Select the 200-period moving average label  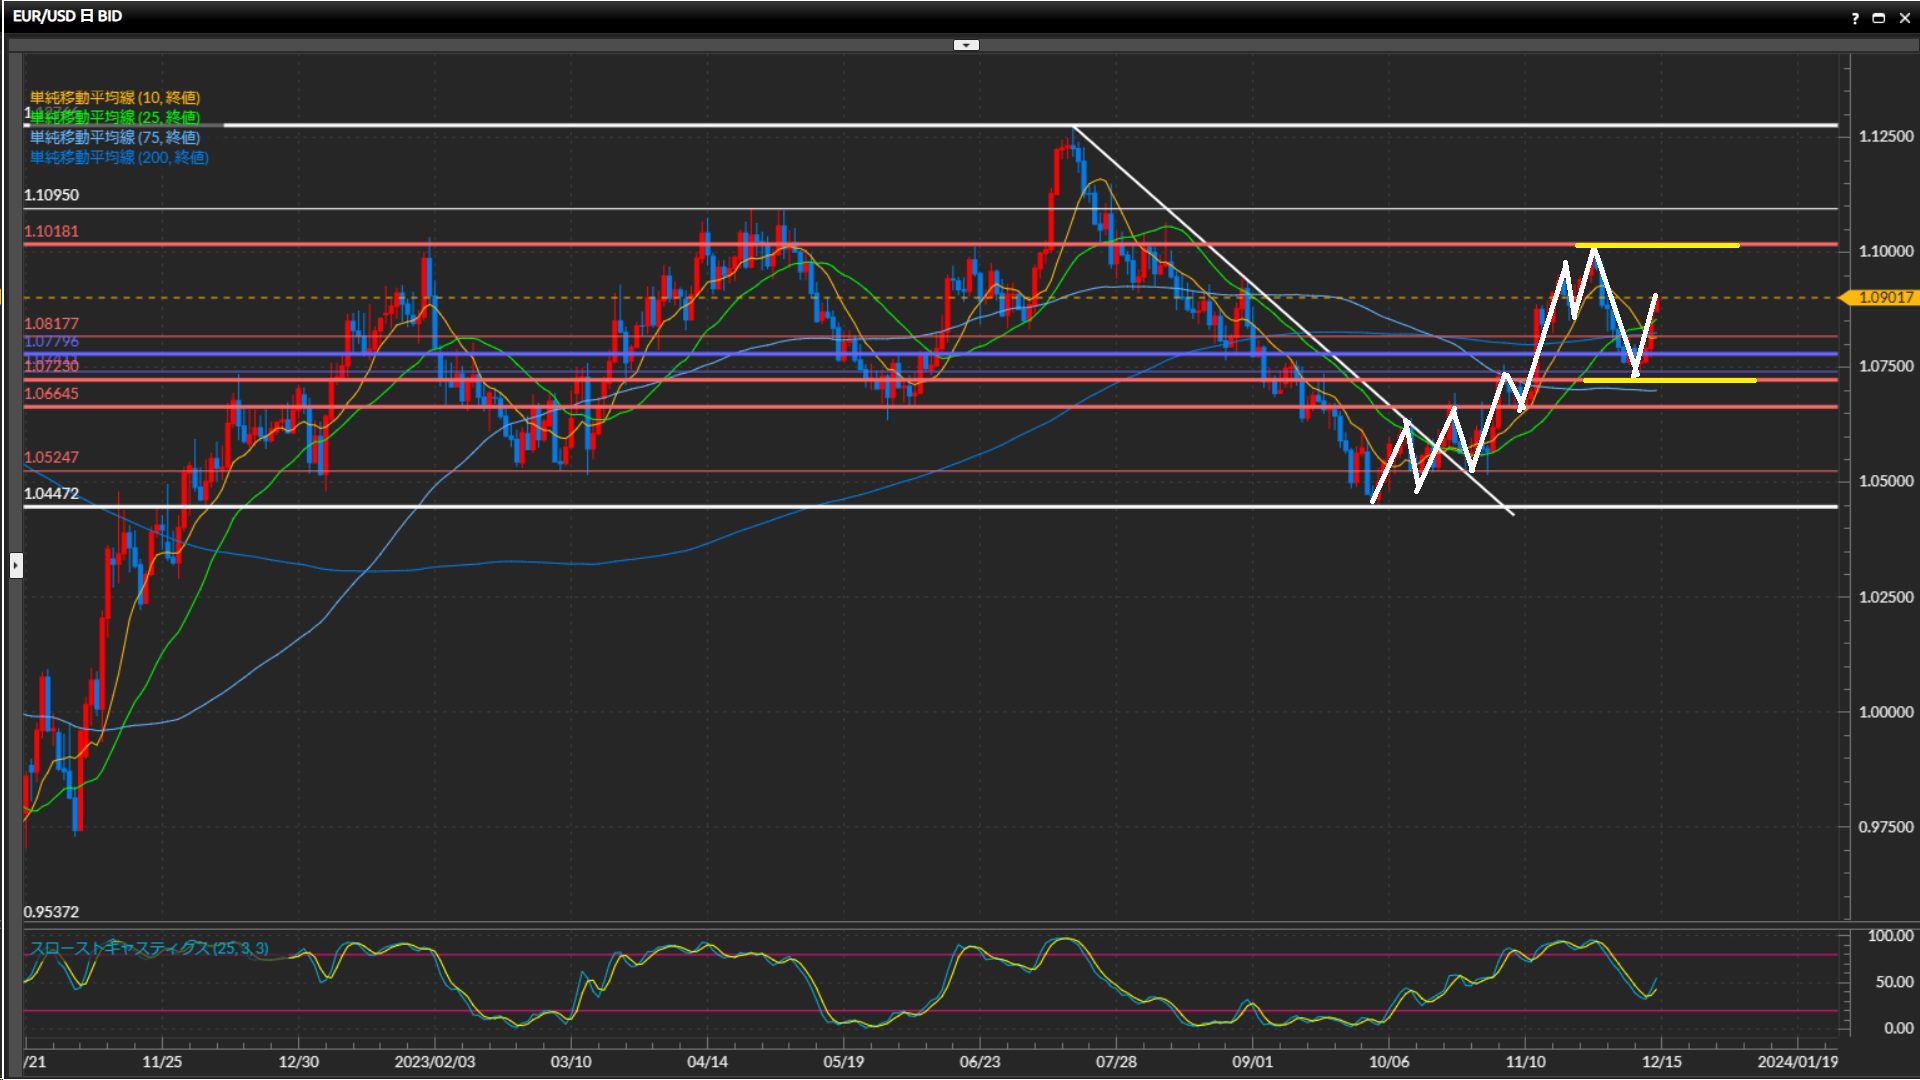119,157
